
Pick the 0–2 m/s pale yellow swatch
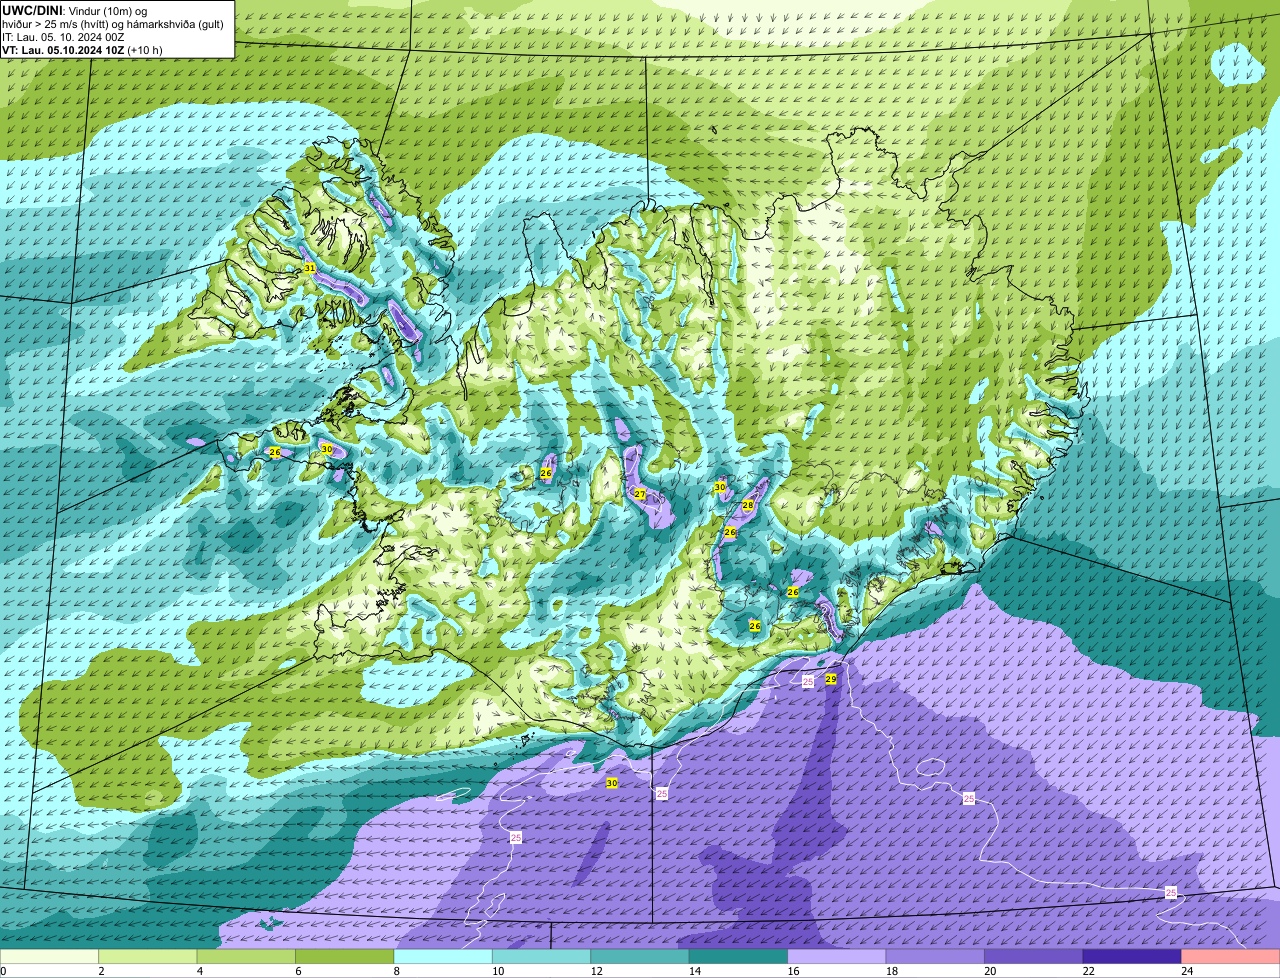[x=49, y=957]
